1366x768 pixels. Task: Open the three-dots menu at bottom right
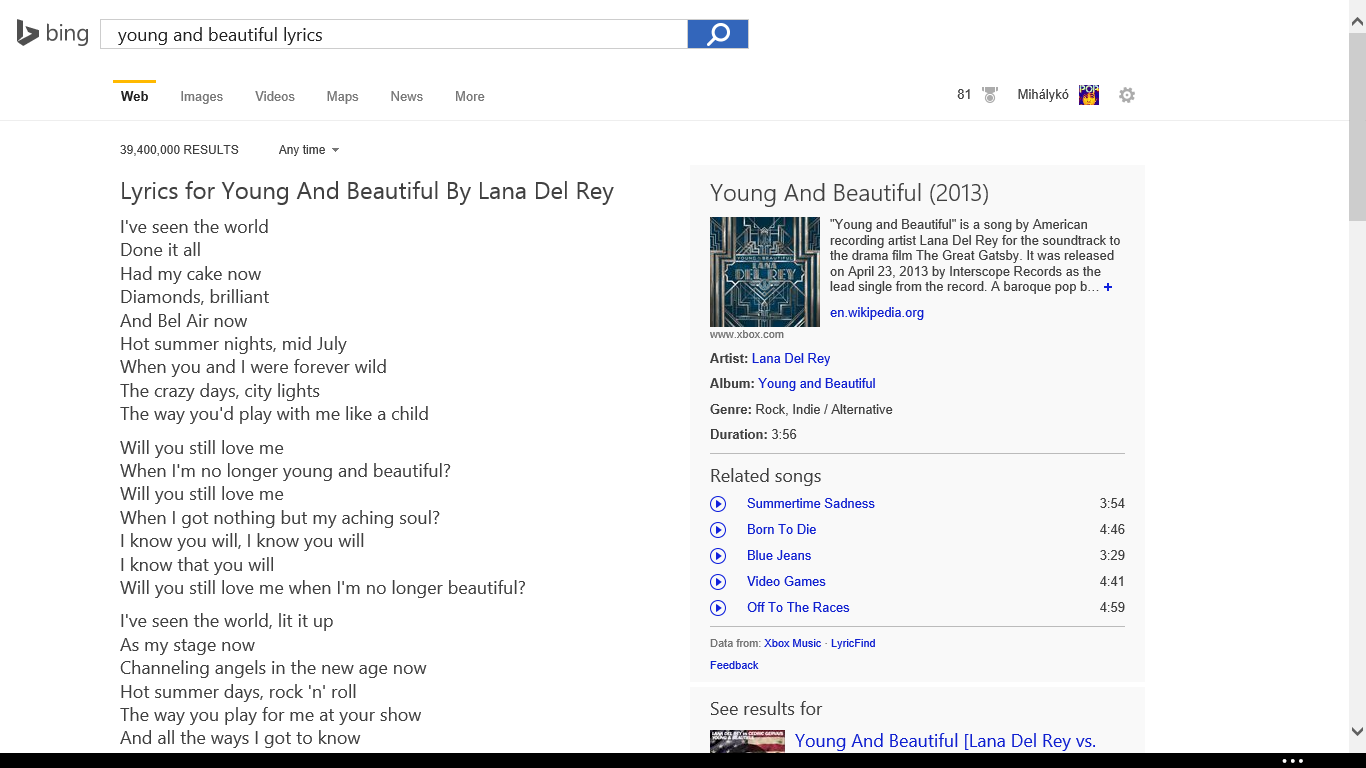(1293, 761)
